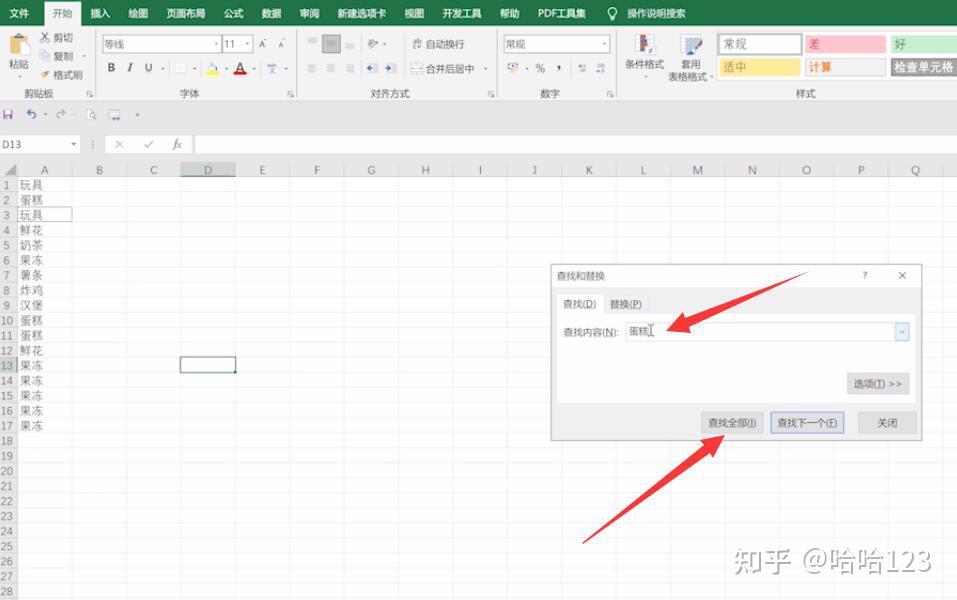957x600 pixels.
Task: Open Find what history dropdown arrow
Action: 902,331
